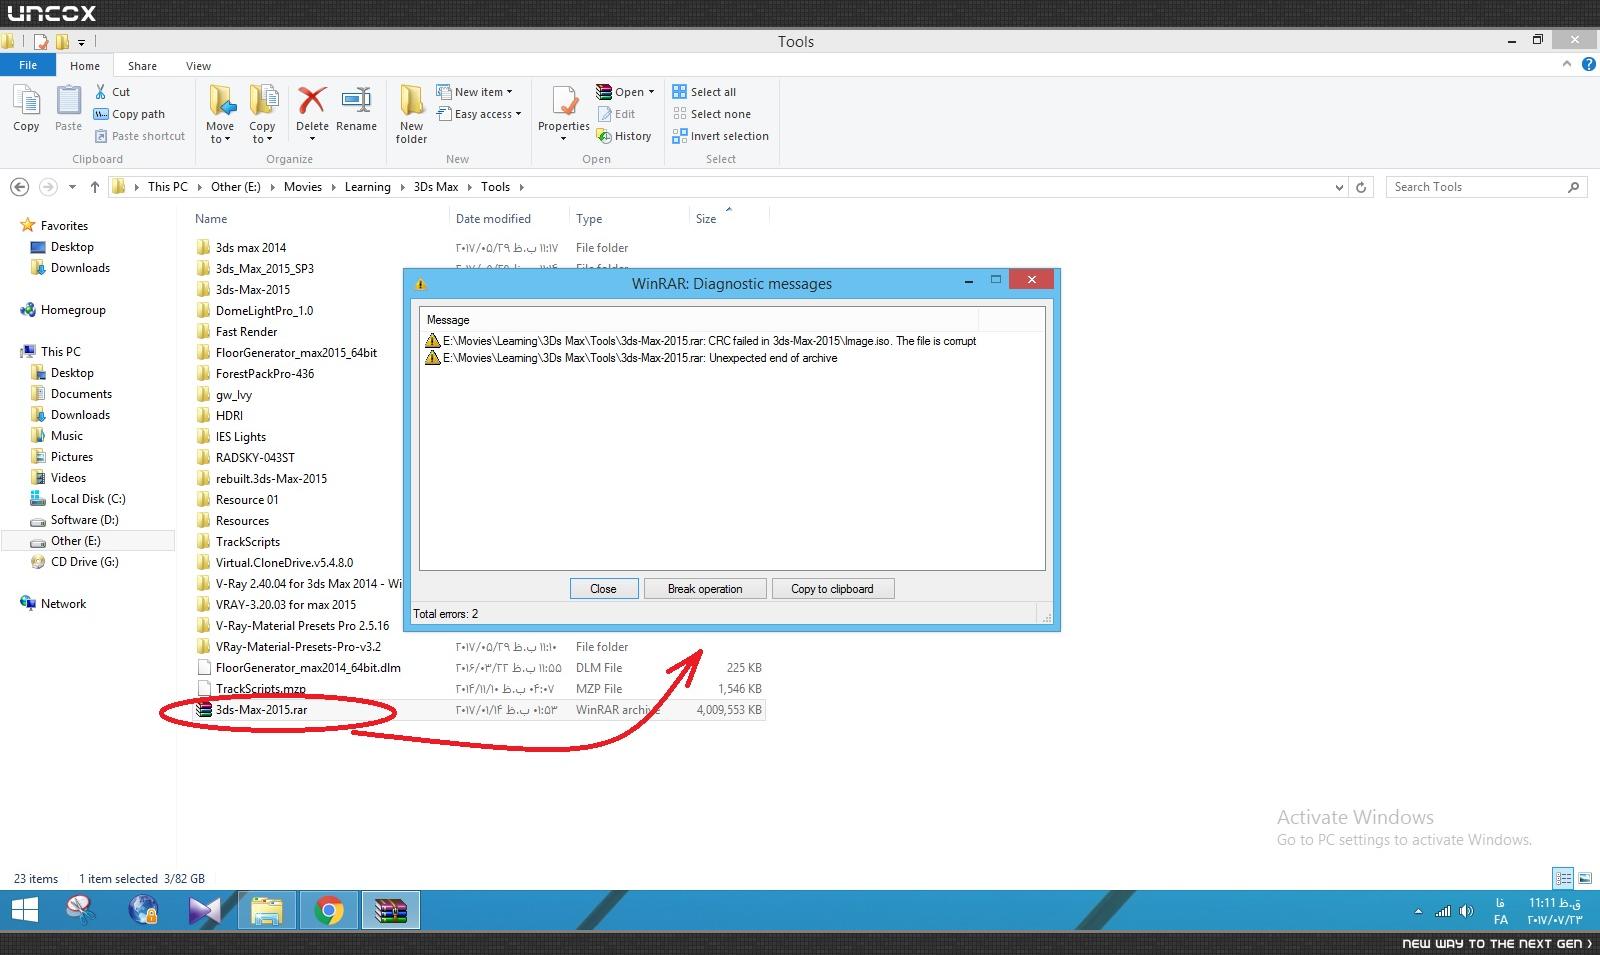Click the WinRAR taskbar icon

pos(390,911)
